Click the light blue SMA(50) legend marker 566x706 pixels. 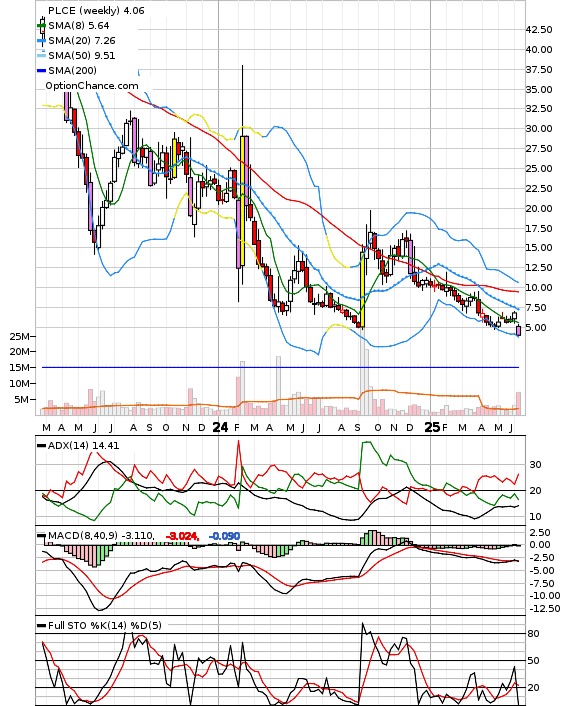click(x=41, y=56)
